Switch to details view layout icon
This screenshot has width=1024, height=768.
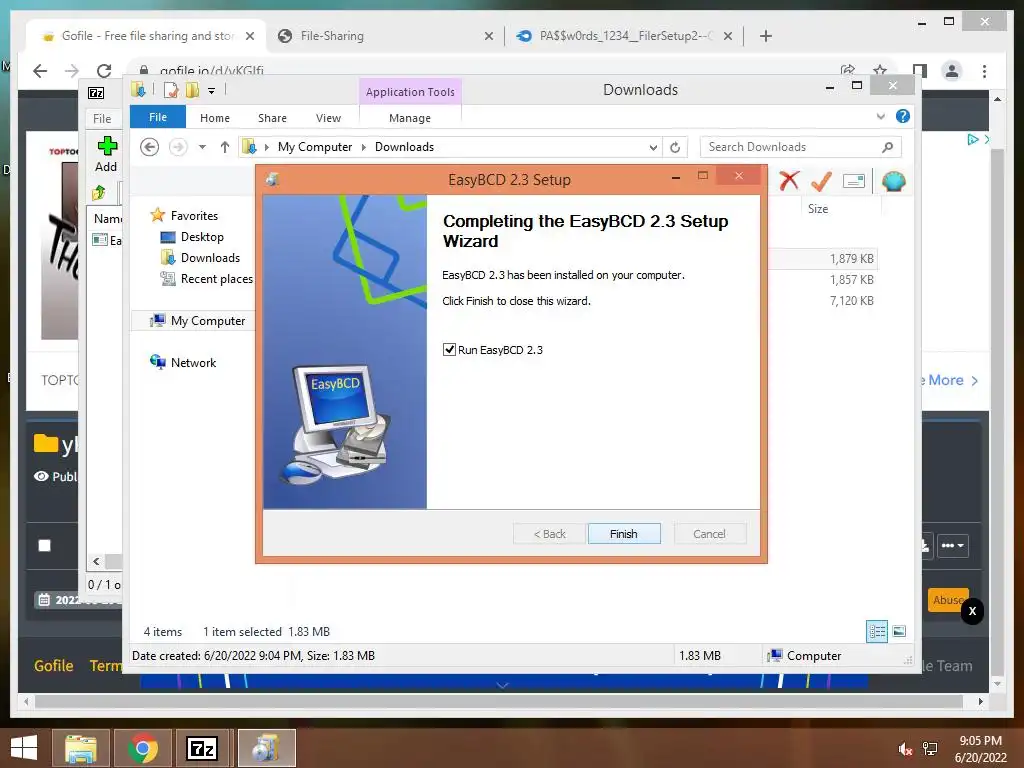tap(877, 632)
